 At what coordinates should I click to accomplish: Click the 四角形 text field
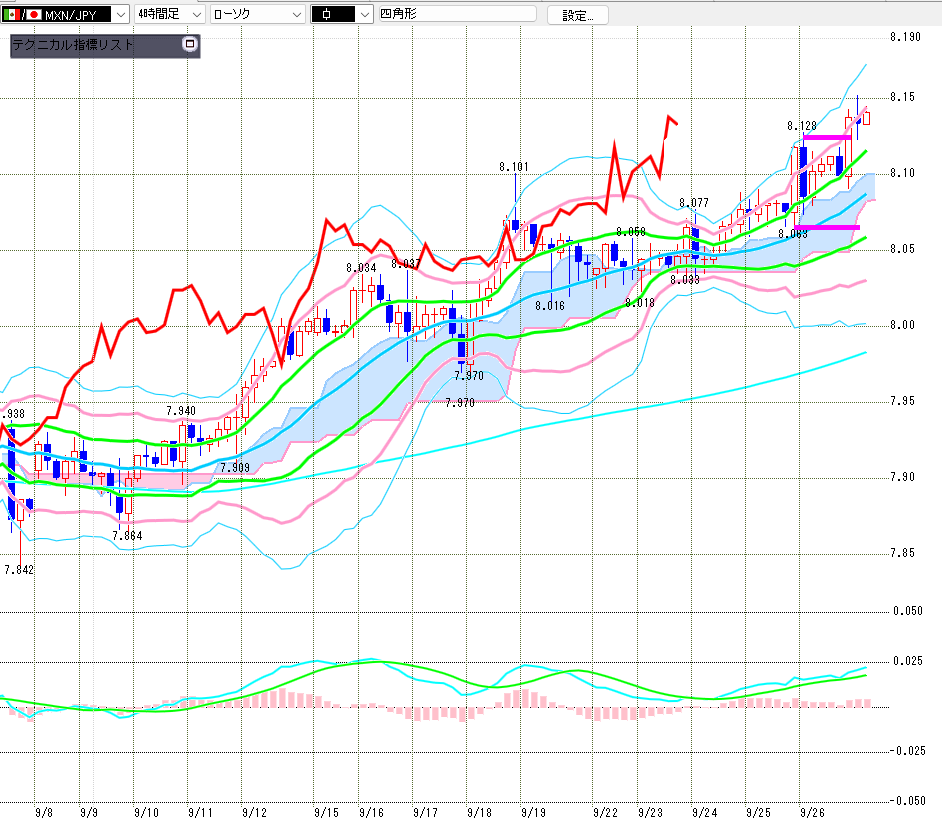tap(458, 15)
